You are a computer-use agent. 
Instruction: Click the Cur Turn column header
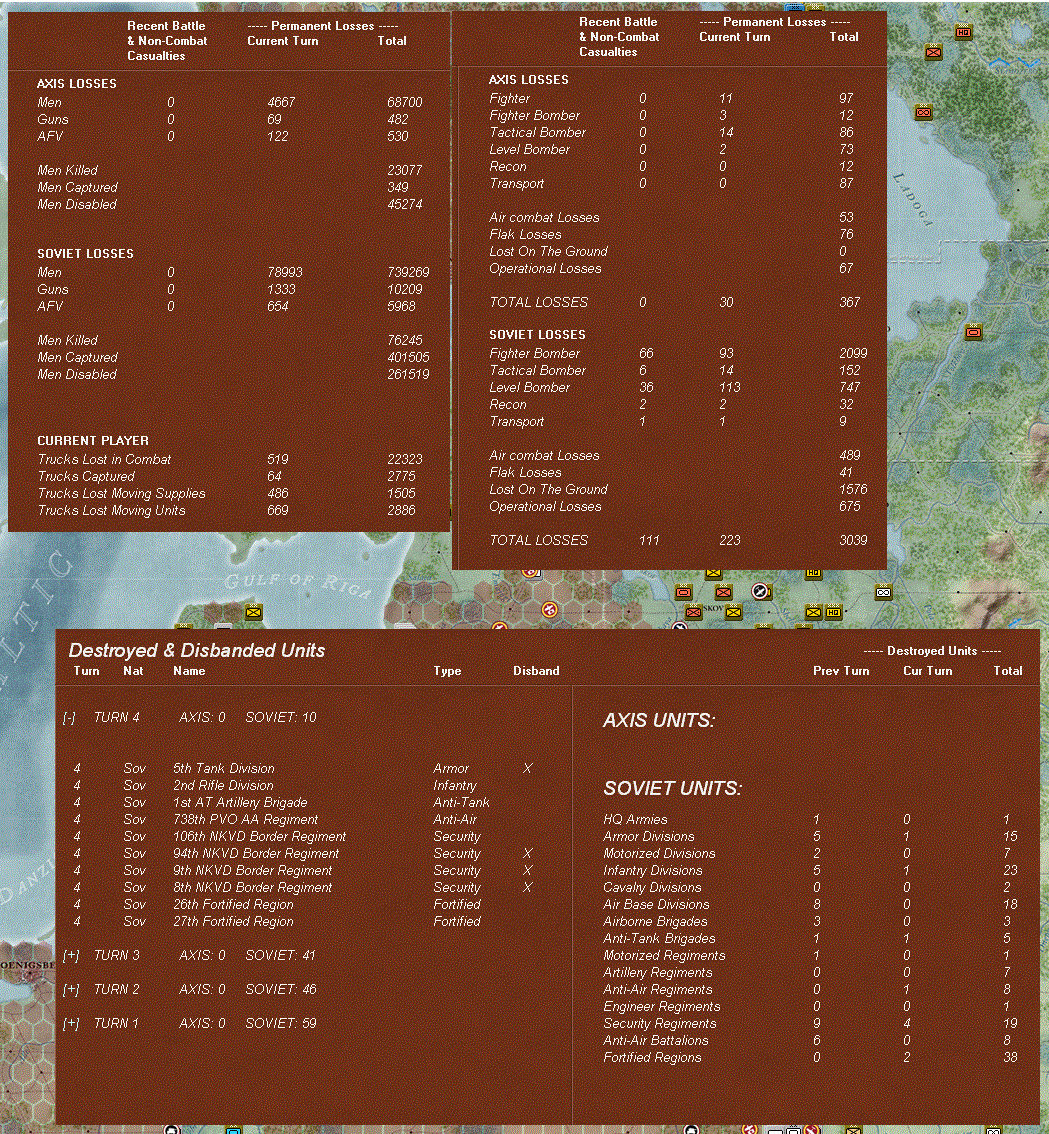coord(927,671)
